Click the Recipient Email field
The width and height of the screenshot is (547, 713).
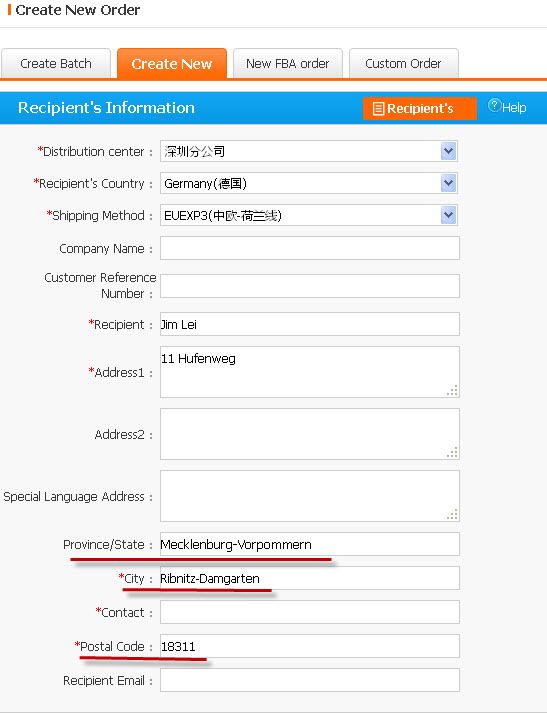pyautogui.click(x=310, y=680)
